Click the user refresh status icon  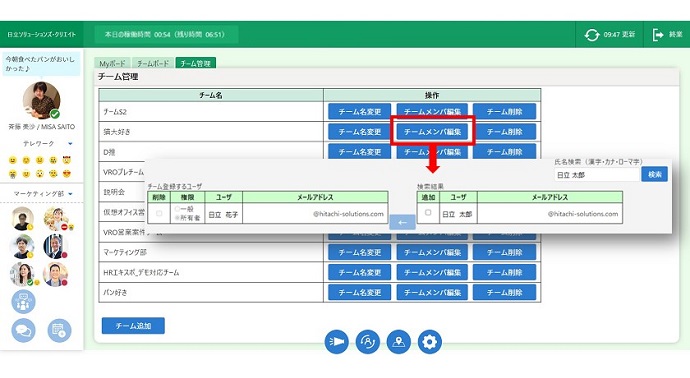tap(367, 342)
